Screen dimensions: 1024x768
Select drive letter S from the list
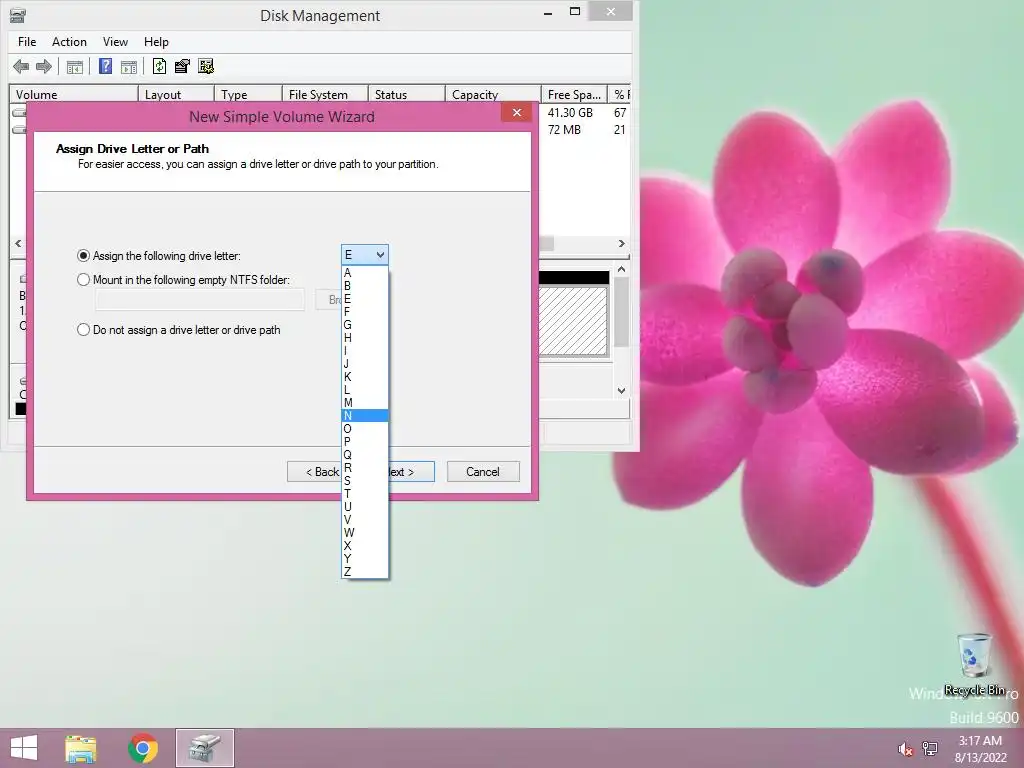364,480
